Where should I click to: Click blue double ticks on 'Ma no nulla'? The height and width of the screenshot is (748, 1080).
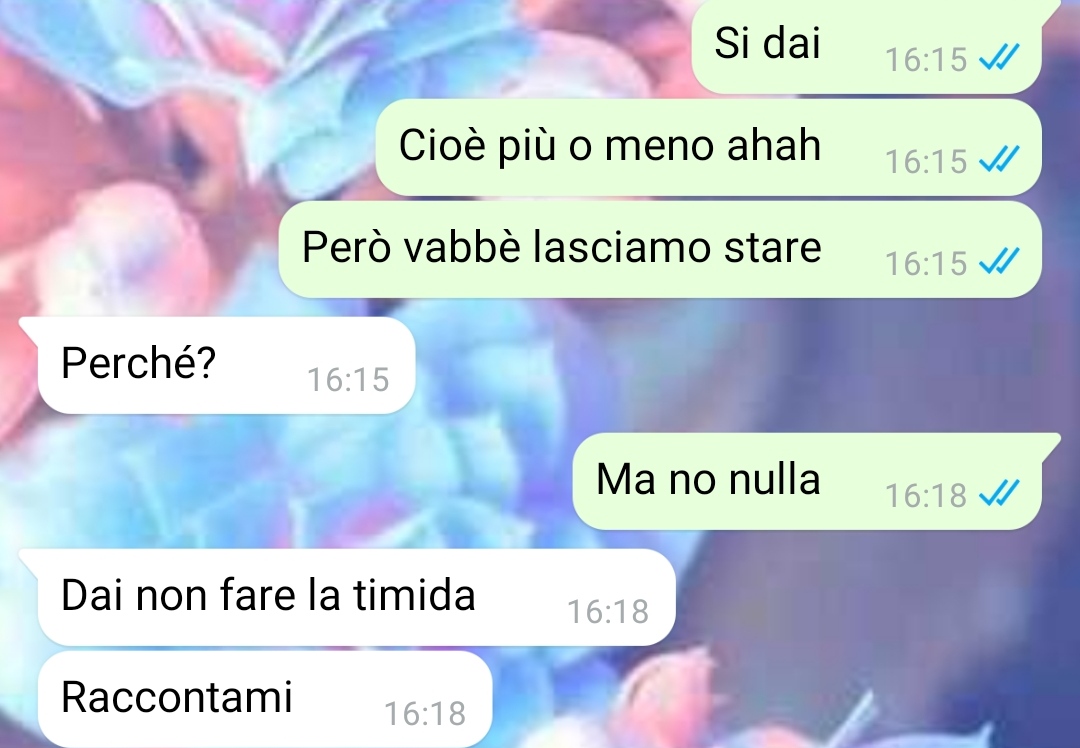point(999,494)
